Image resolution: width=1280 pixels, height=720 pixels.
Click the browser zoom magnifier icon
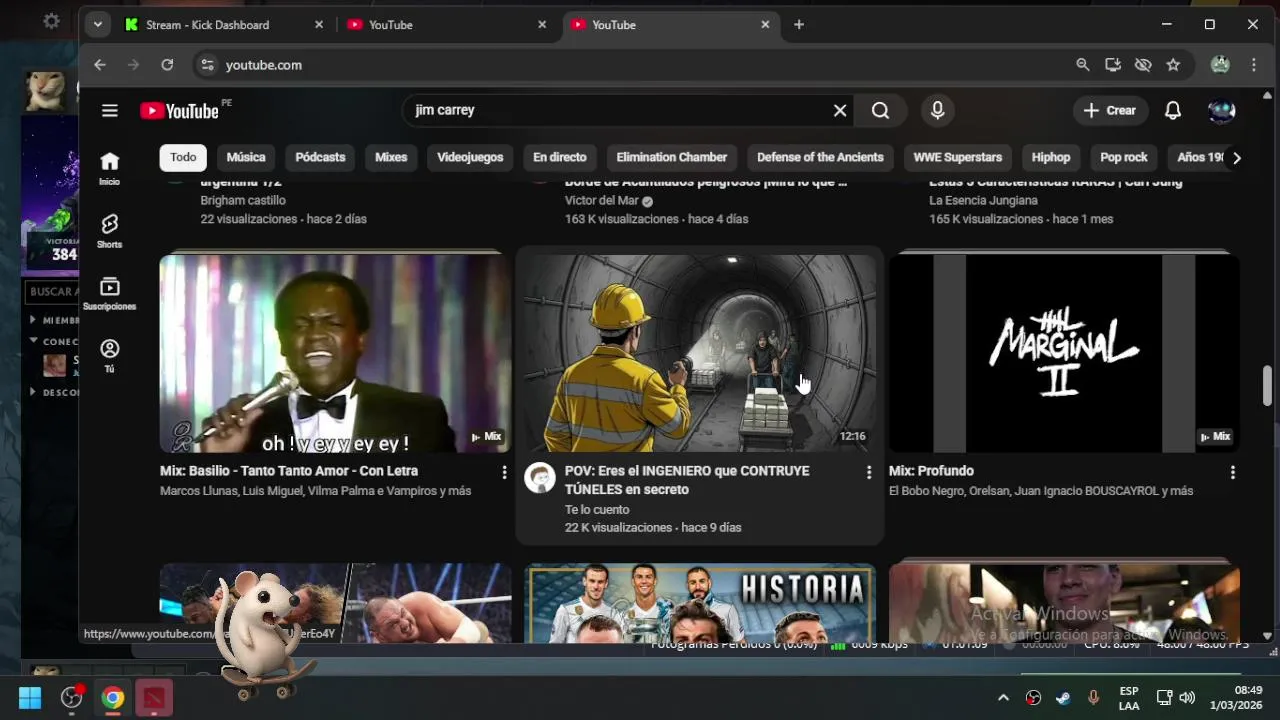point(1082,65)
